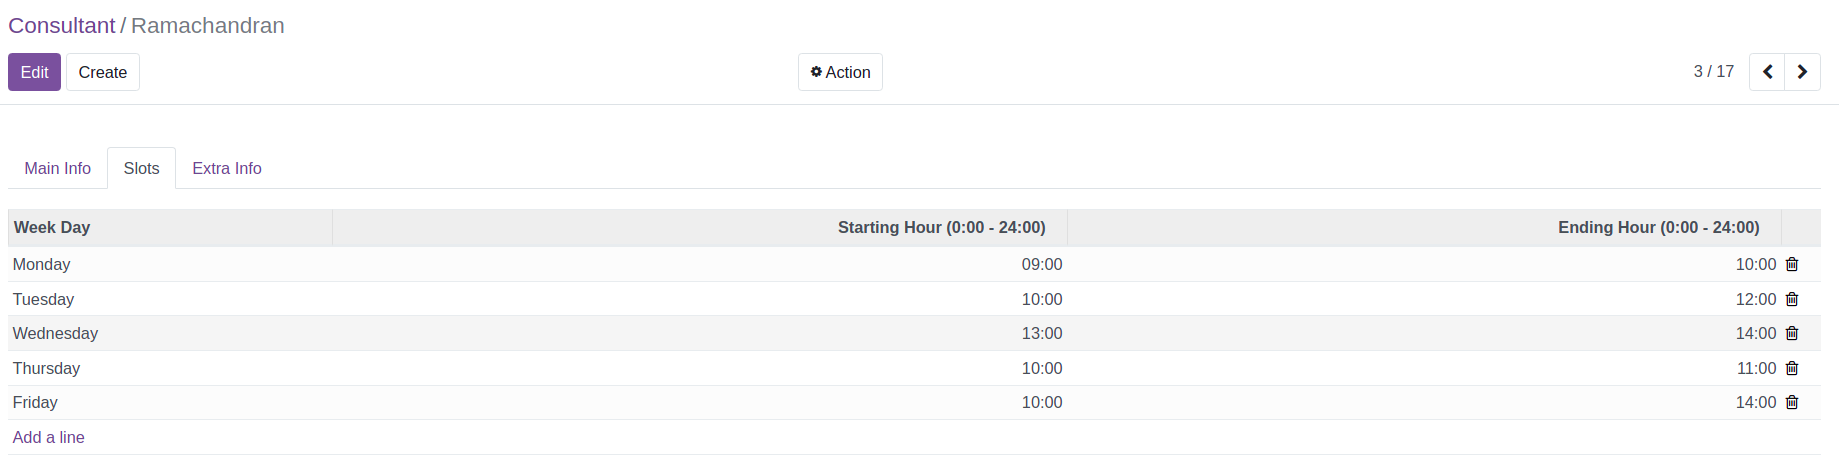Open the Action gear menu
The height and width of the screenshot is (455, 1839).
(x=840, y=72)
